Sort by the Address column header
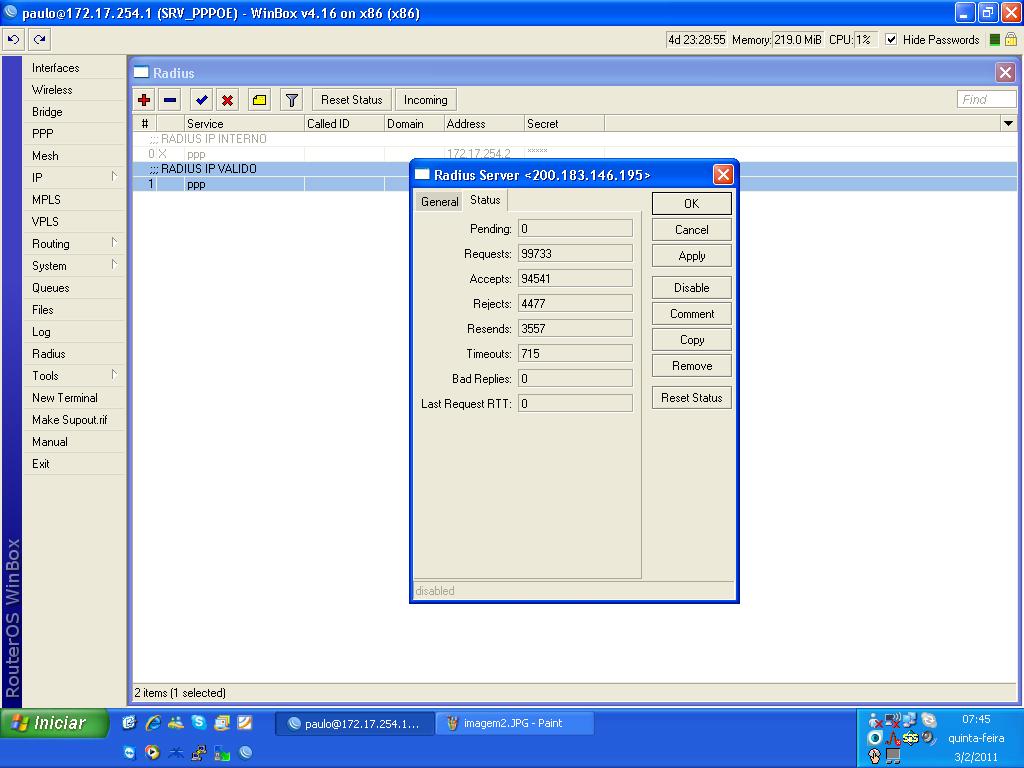1024x768 pixels. point(483,123)
